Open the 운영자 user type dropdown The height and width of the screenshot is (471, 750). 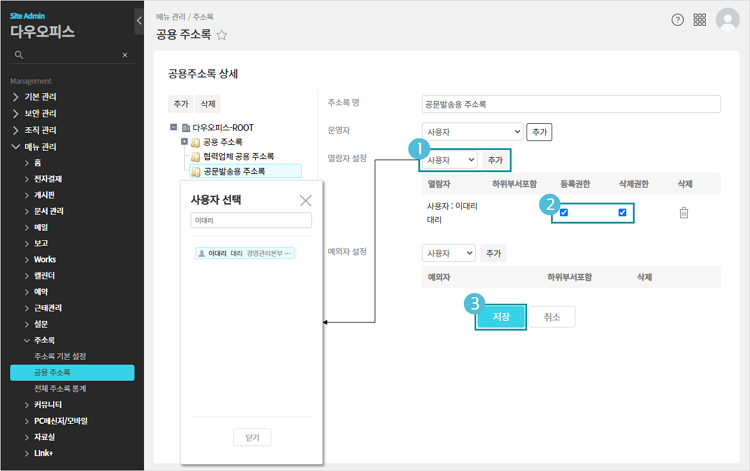click(473, 131)
